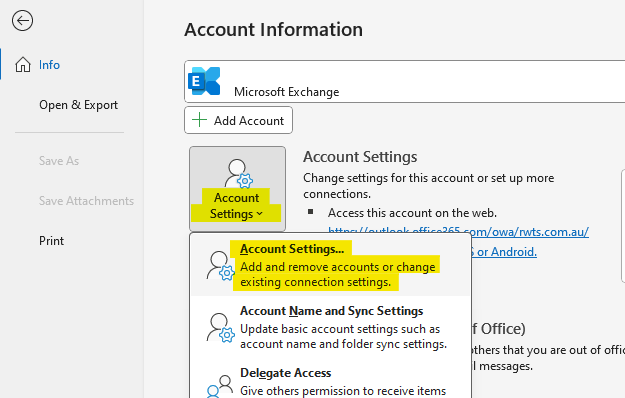Select Print in the backstage sidebar
Screen dimensions: 625x398
pyautogui.click(x=51, y=241)
